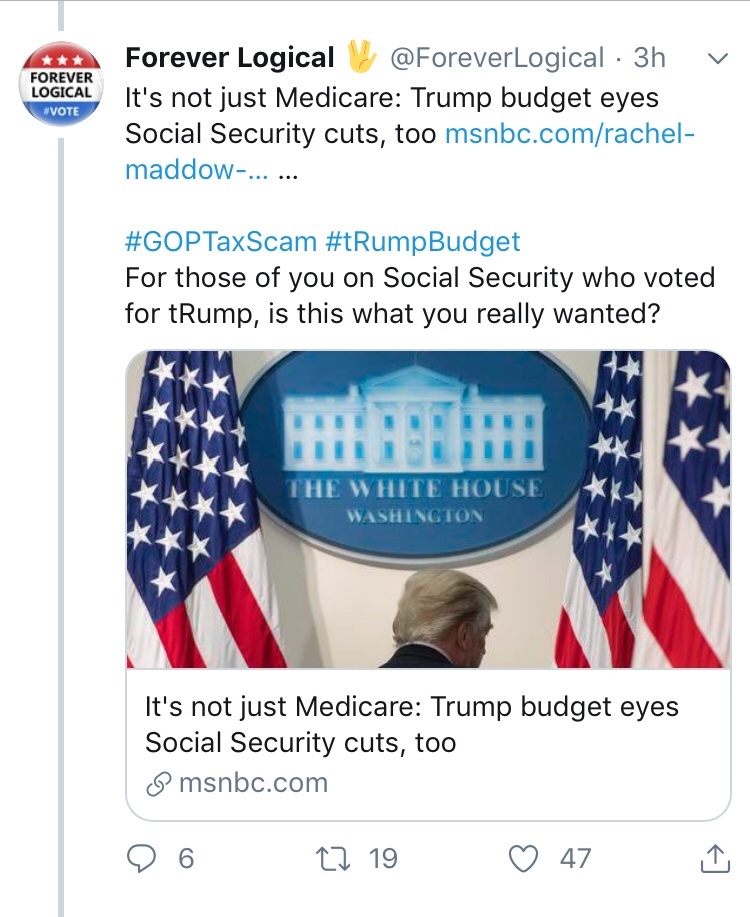This screenshot has width=750, height=917.
Task: Toggle the heart like icon
Action: (x=524, y=858)
